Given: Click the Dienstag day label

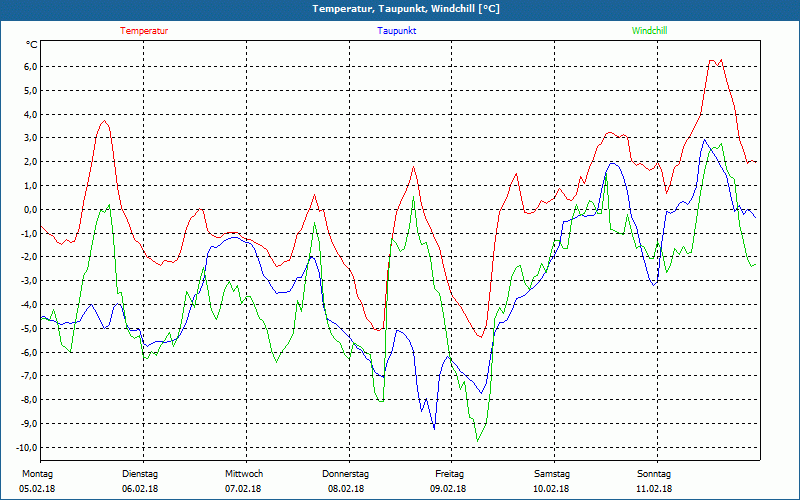Looking at the screenshot, I should tap(140, 474).
